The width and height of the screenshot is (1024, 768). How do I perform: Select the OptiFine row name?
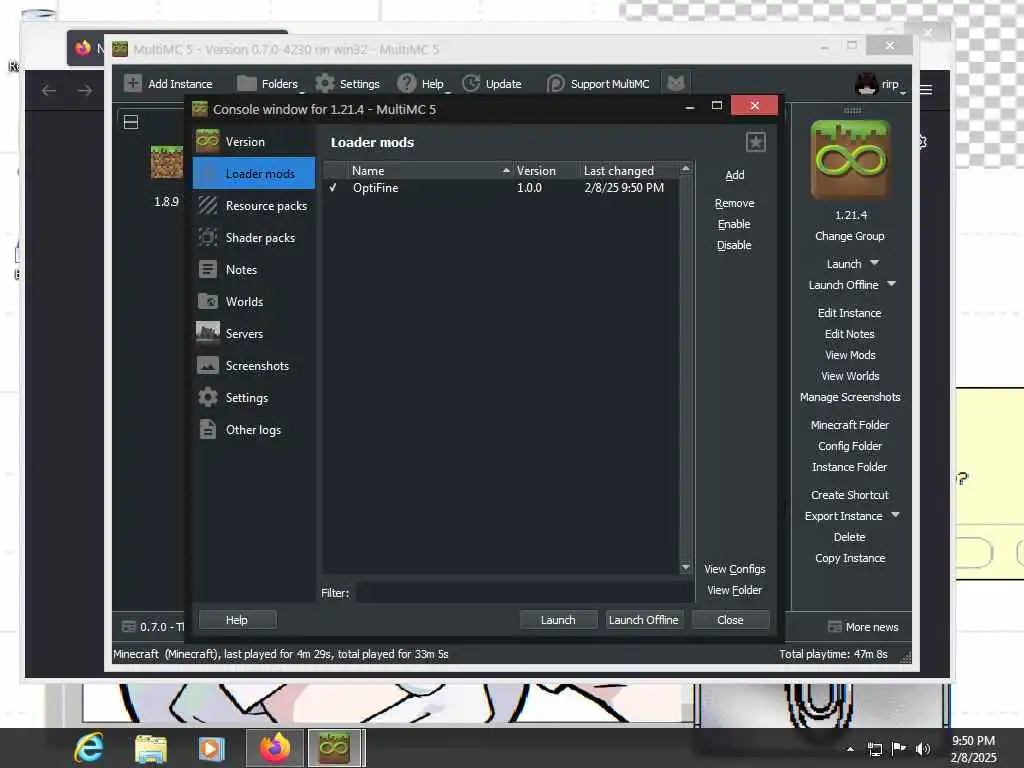tap(376, 188)
